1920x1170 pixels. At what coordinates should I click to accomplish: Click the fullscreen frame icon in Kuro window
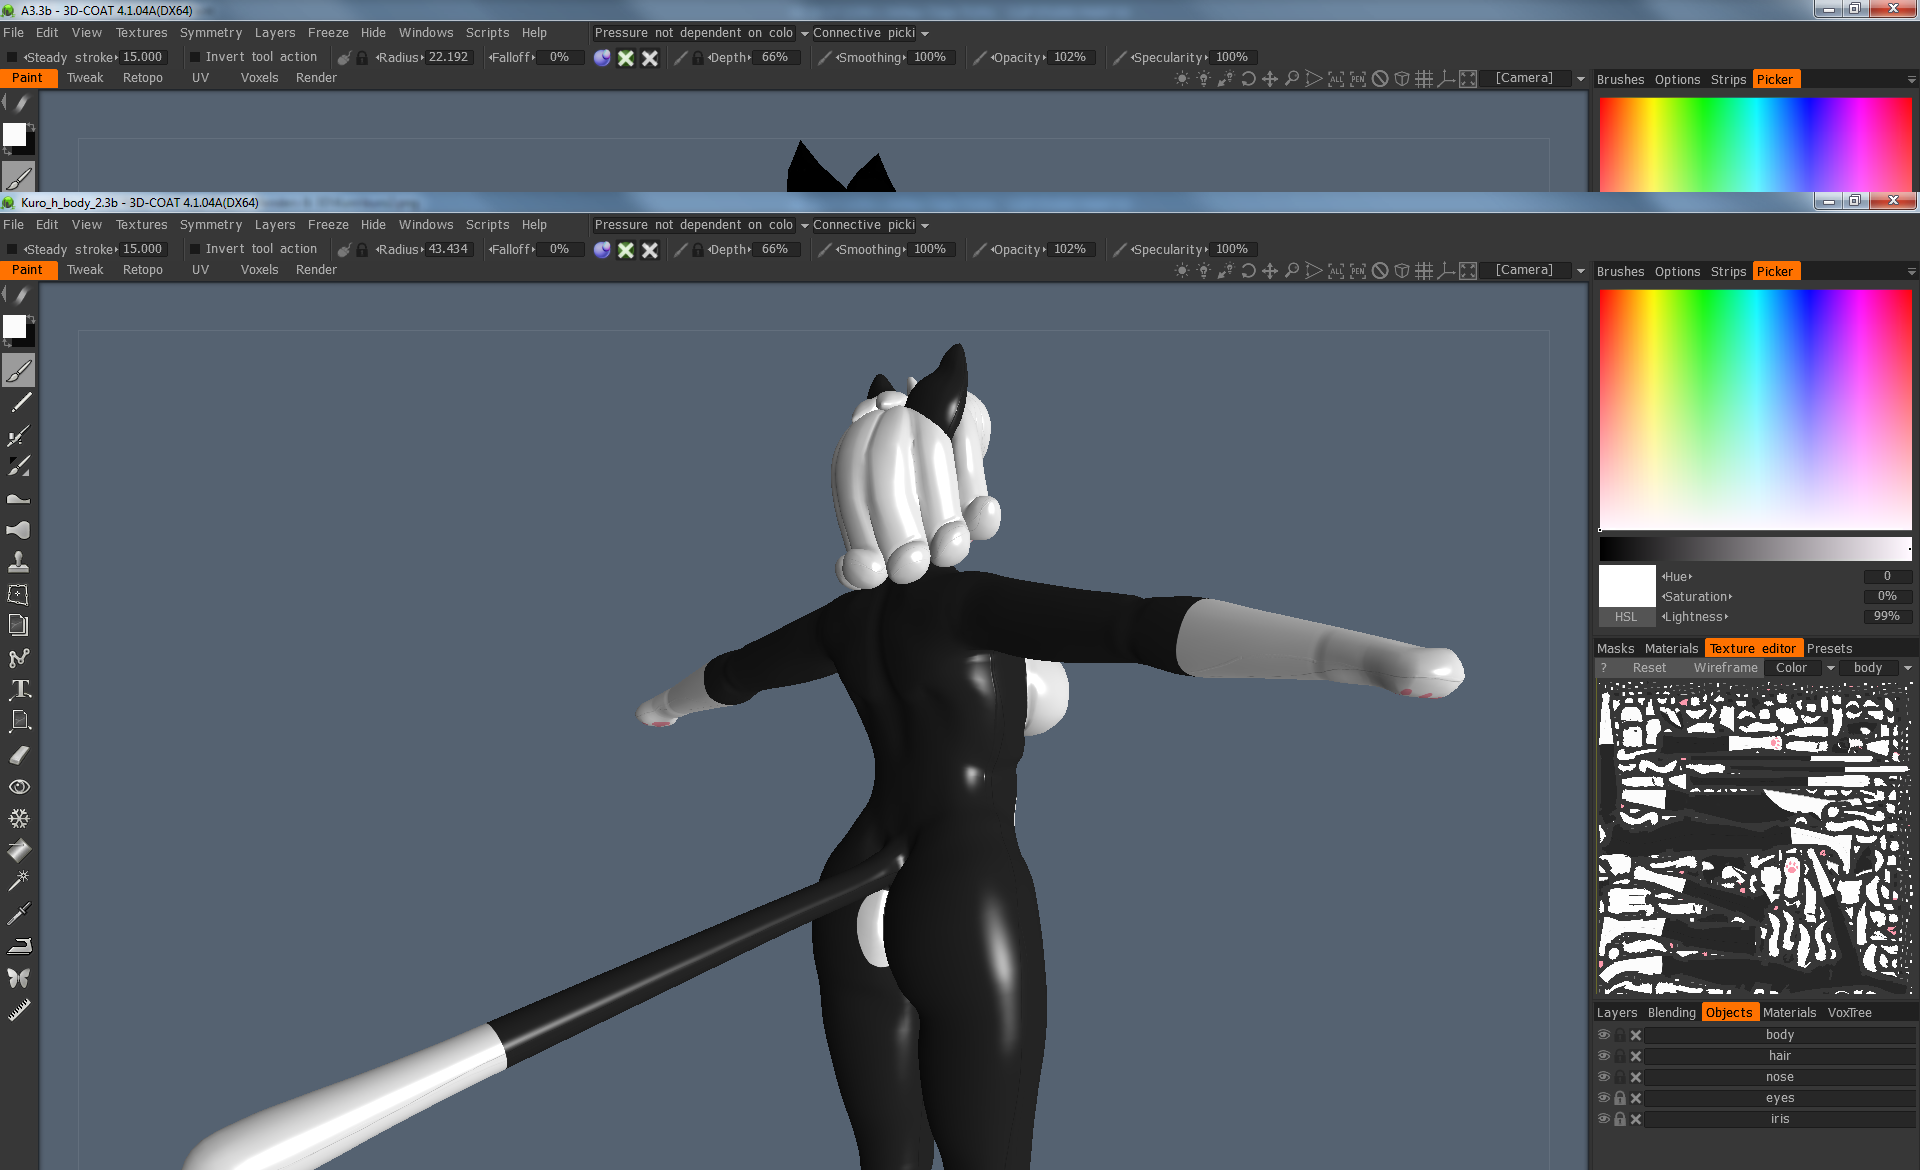1468,271
